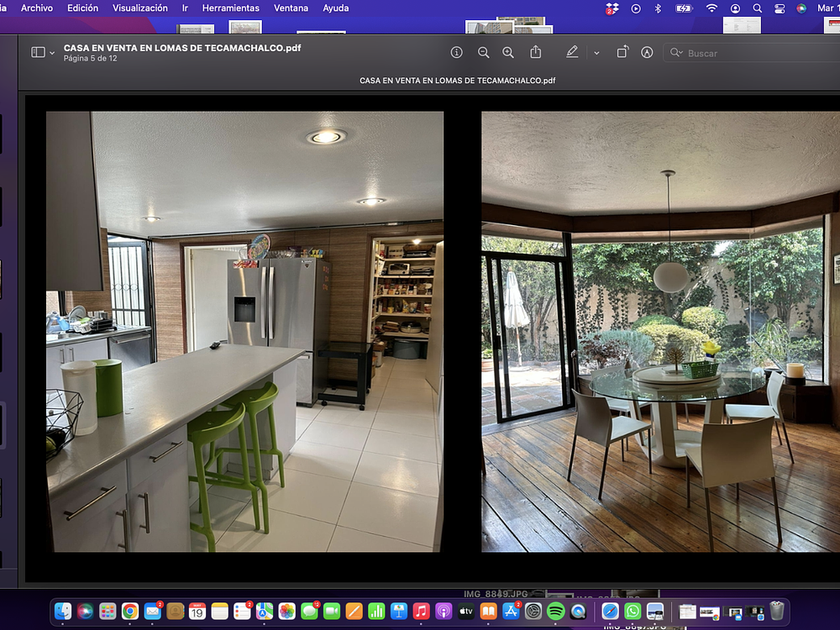840x630 pixels.
Task: Open the Visualización menu
Action: (x=140, y=8)
